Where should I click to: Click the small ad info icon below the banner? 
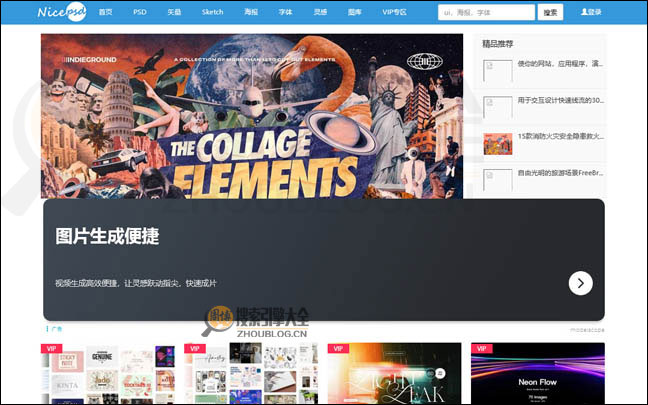(47, 327)
